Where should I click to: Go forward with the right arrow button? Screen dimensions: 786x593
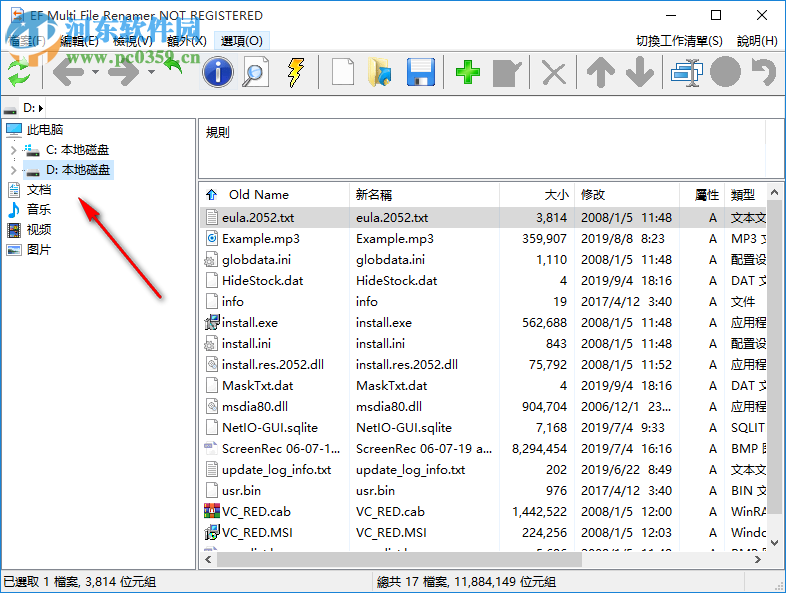(124, 73)
